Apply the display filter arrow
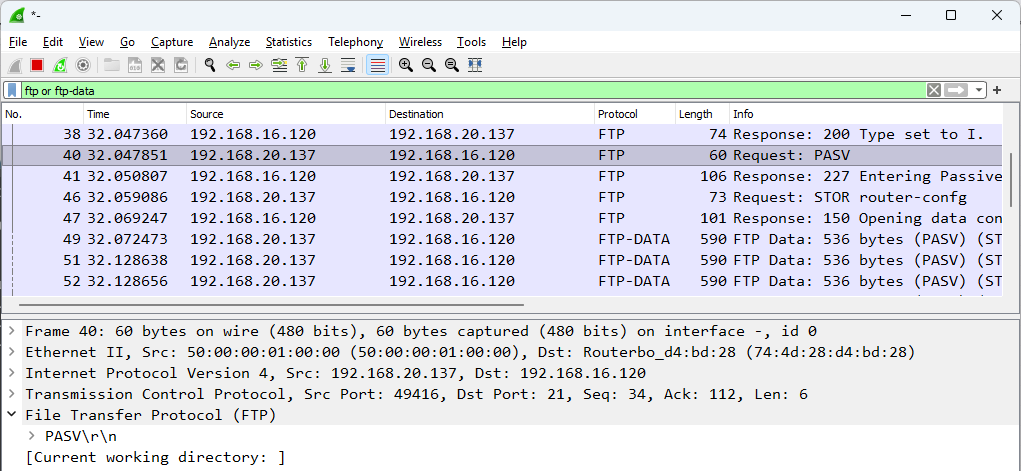This screenshot has width=1021, height=471. (956, 91)
